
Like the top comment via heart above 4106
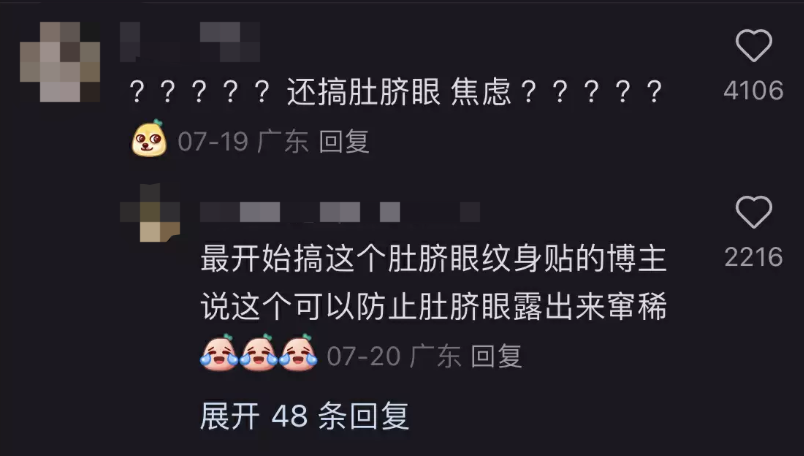[x=754, y=46]
